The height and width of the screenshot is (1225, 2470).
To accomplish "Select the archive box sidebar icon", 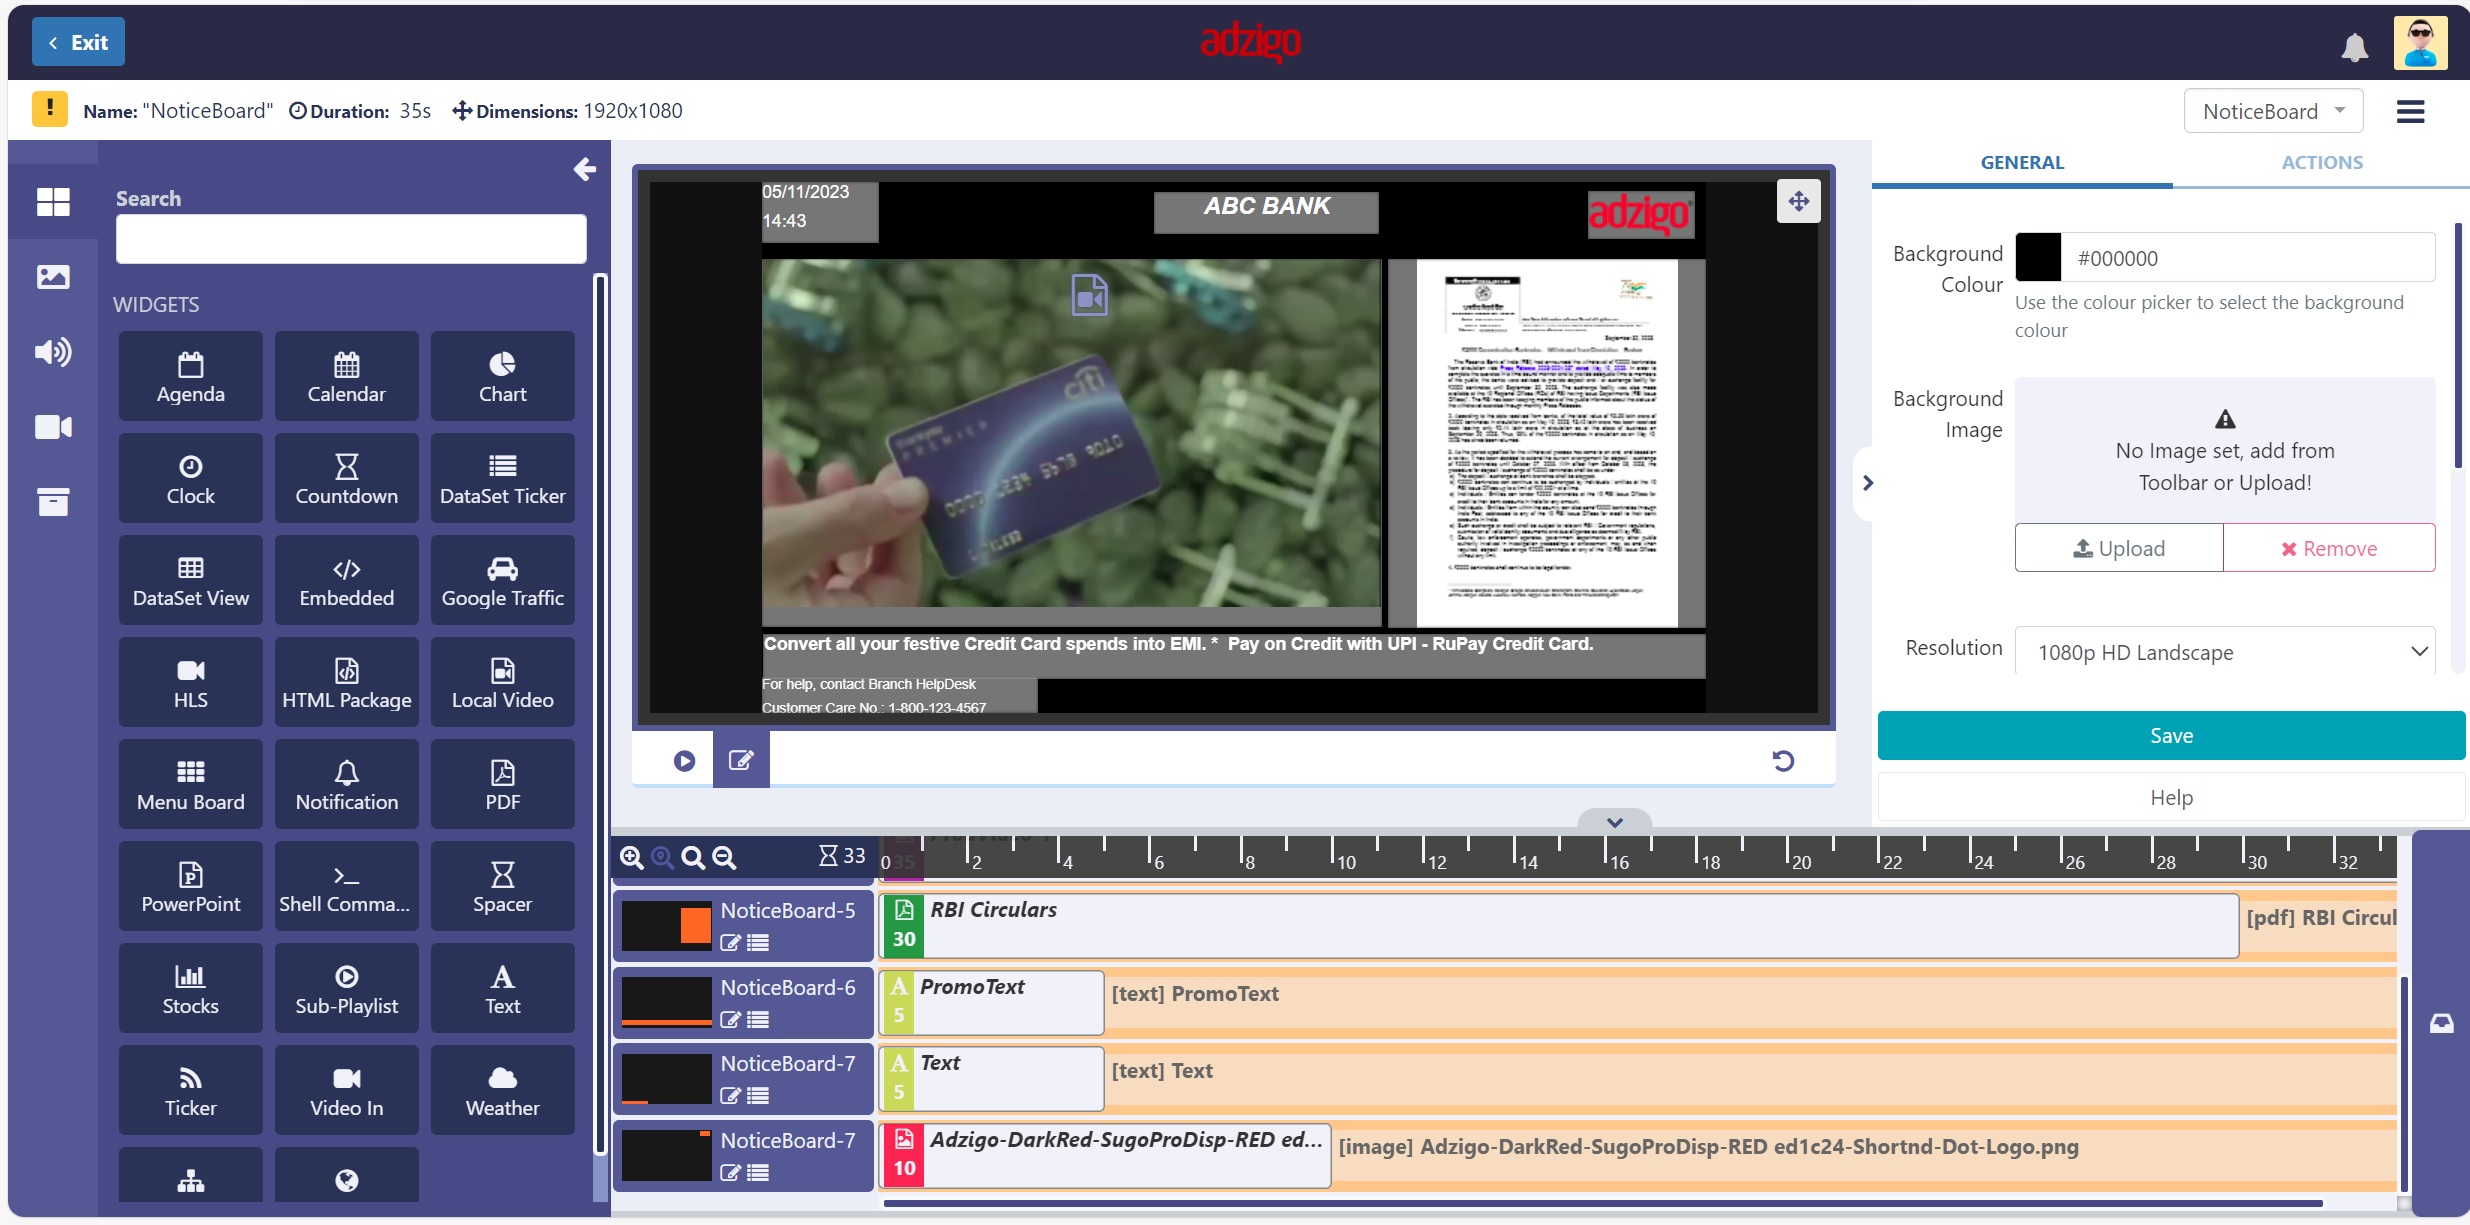I will 53,502.
